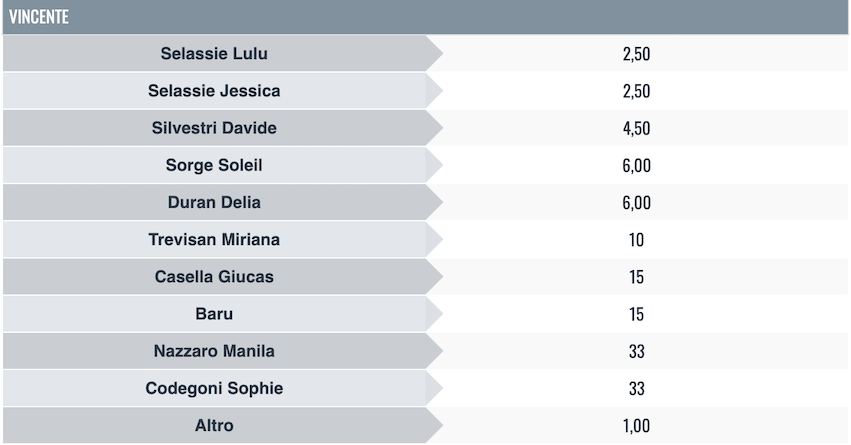Click the Selassie Lulu name label
Image resolution: width=851 pixels, height=445 pixels.
click(214, 54)
